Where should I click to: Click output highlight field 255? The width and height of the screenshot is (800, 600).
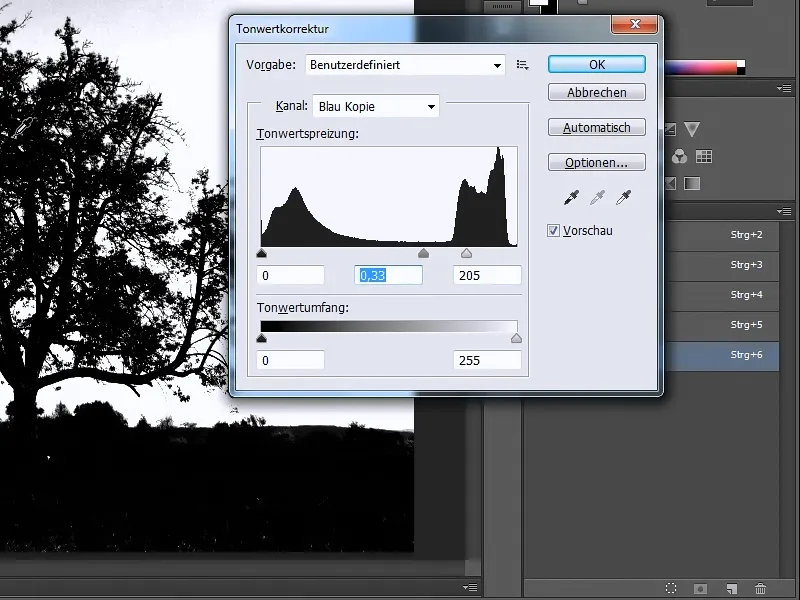coord(487,360)
